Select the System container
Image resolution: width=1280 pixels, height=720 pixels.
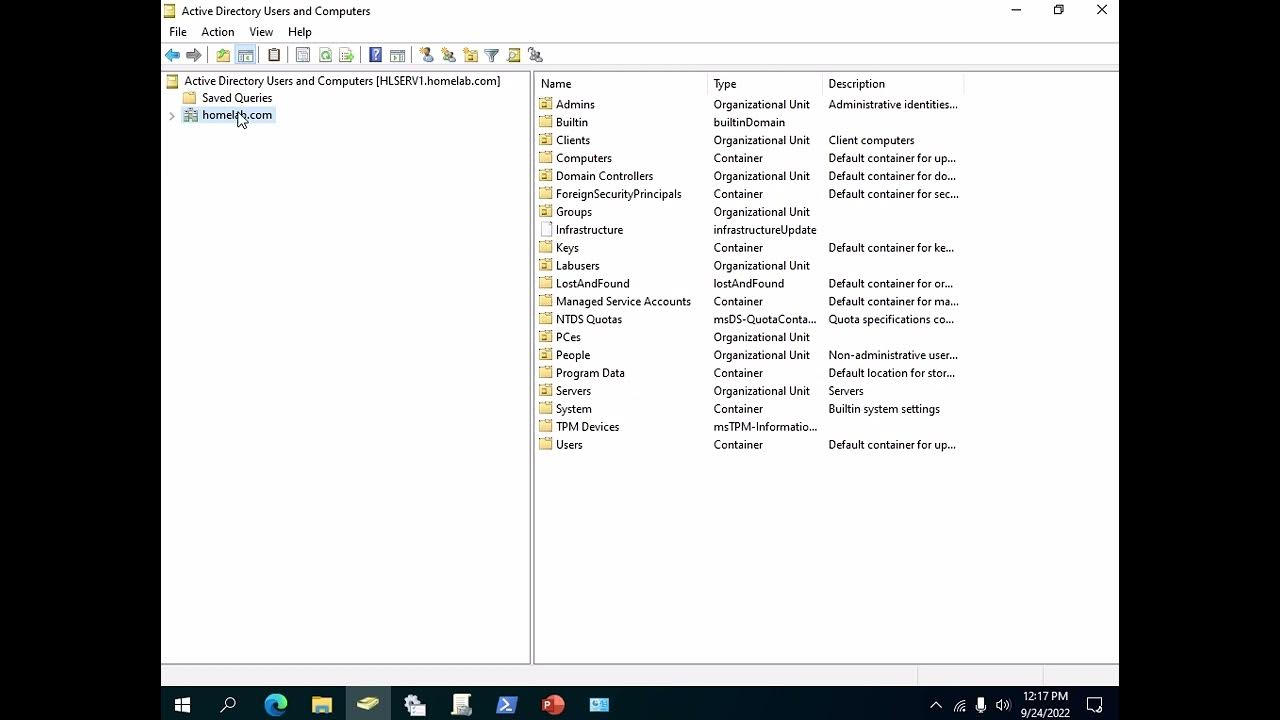click(573, 409)
